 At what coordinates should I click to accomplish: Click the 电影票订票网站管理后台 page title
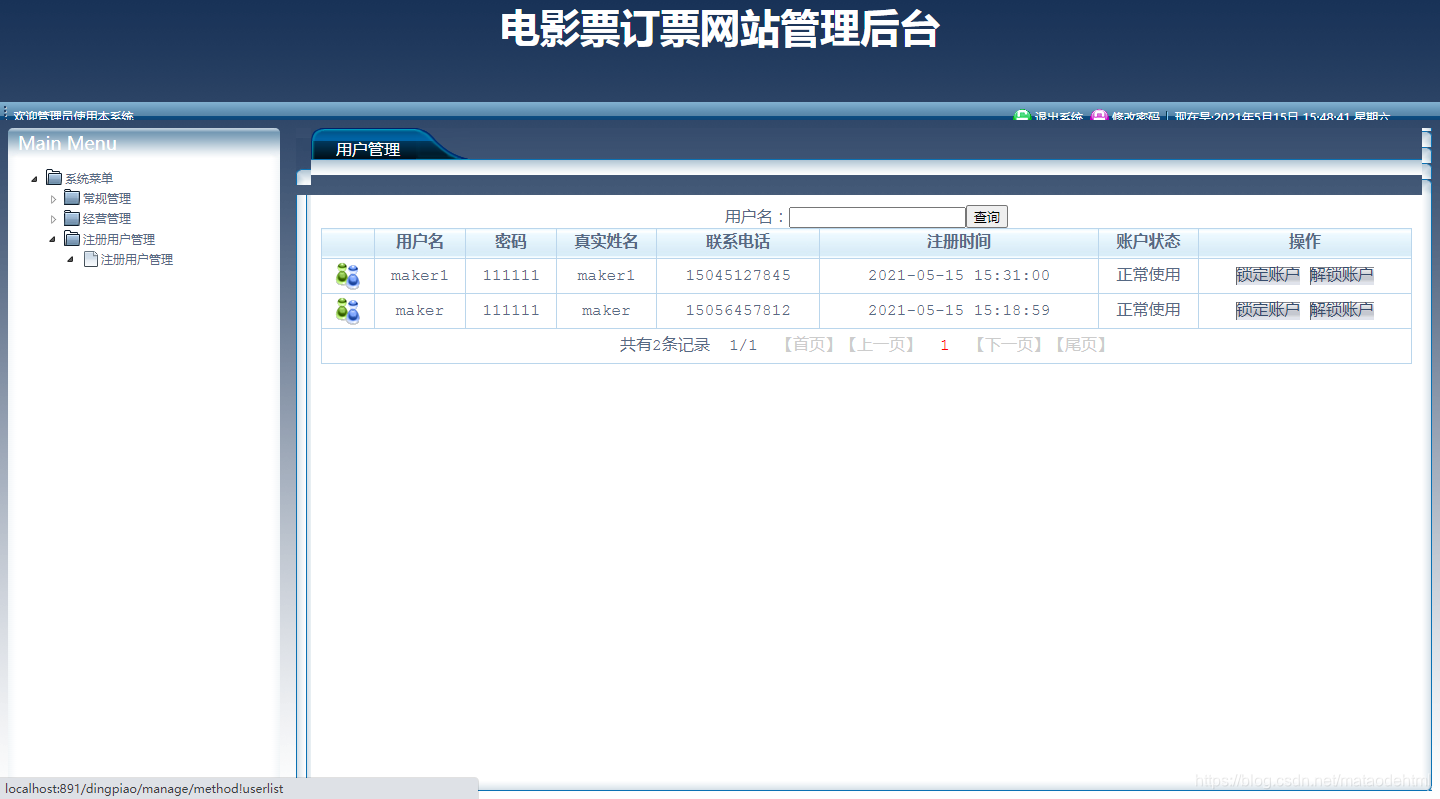[720, 29]
